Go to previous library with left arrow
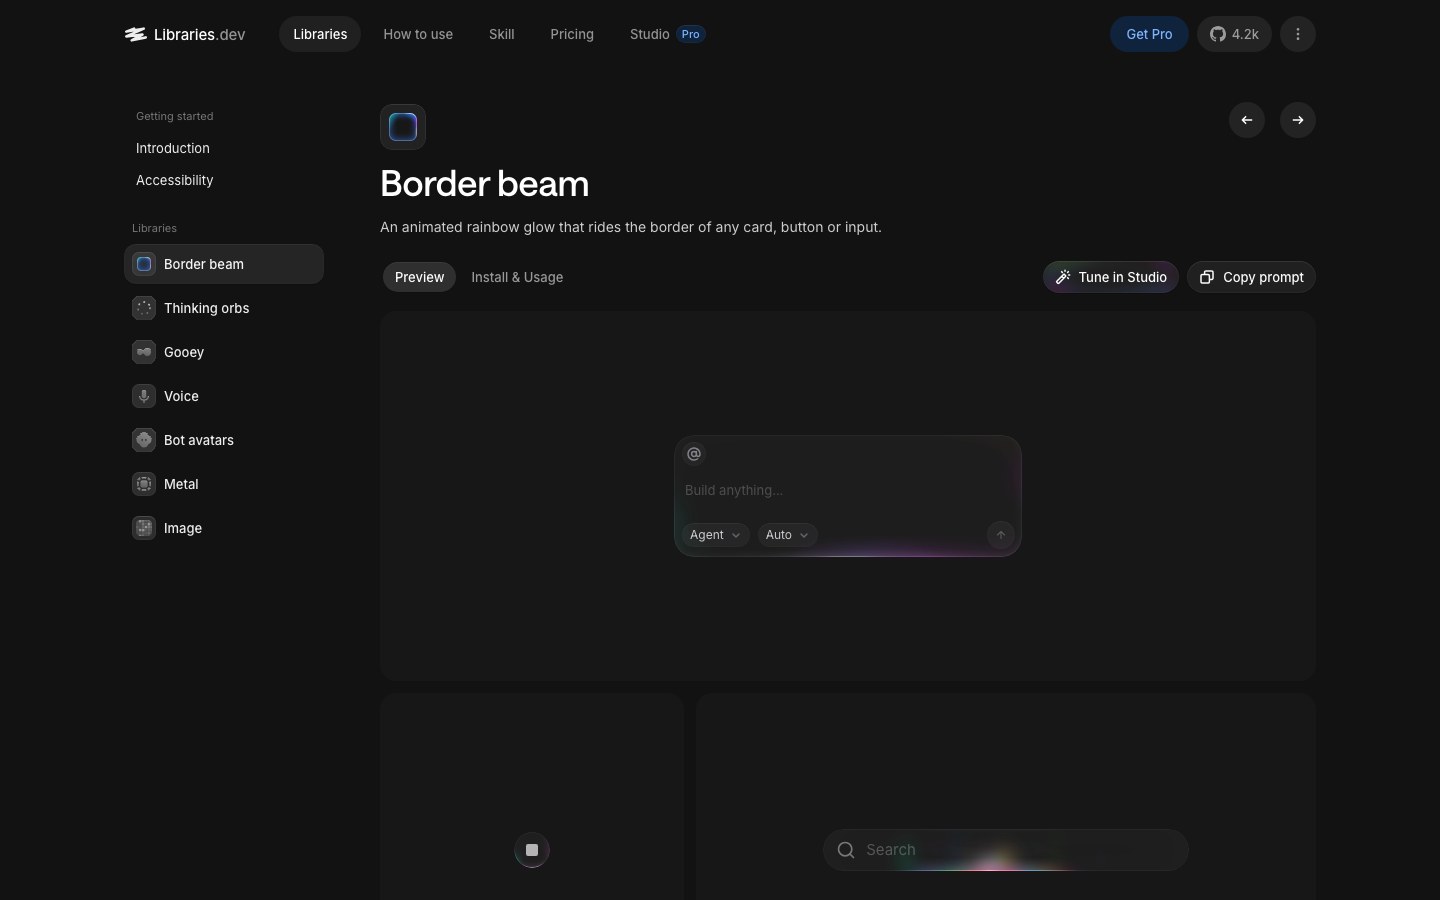 point(1247,120)
